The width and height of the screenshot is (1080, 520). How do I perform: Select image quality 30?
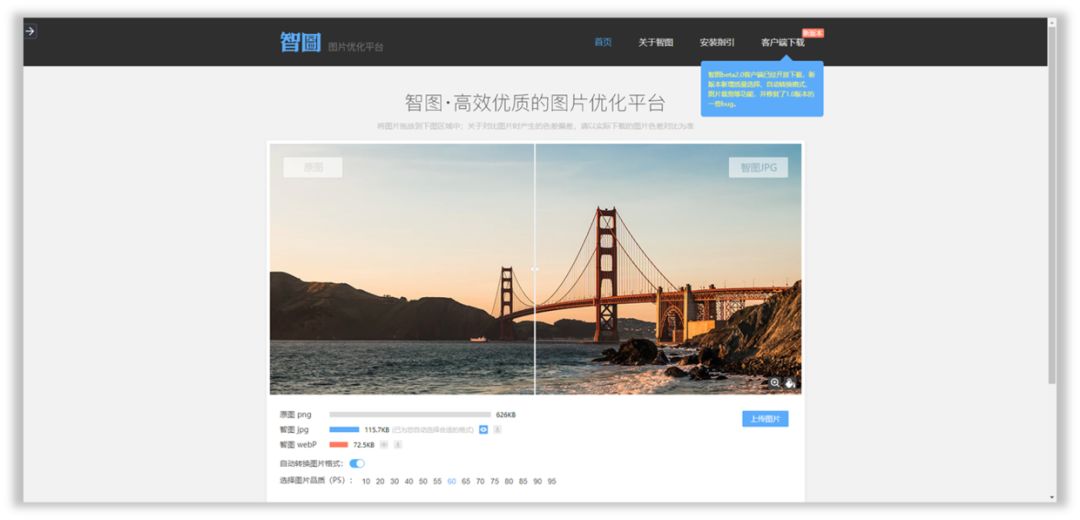point(395,481)
